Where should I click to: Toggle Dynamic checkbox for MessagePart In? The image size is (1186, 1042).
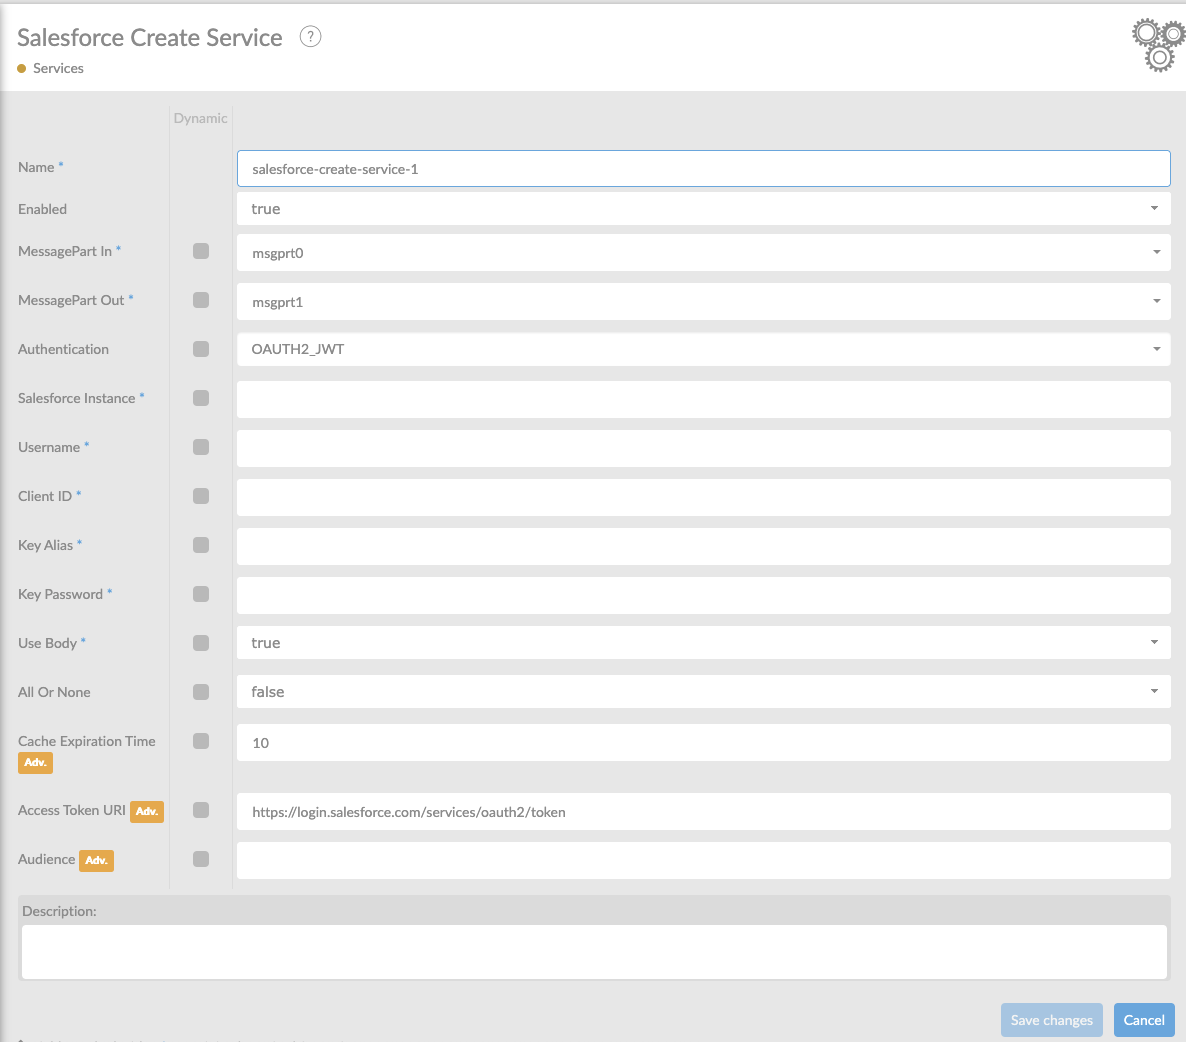point(200,251)
